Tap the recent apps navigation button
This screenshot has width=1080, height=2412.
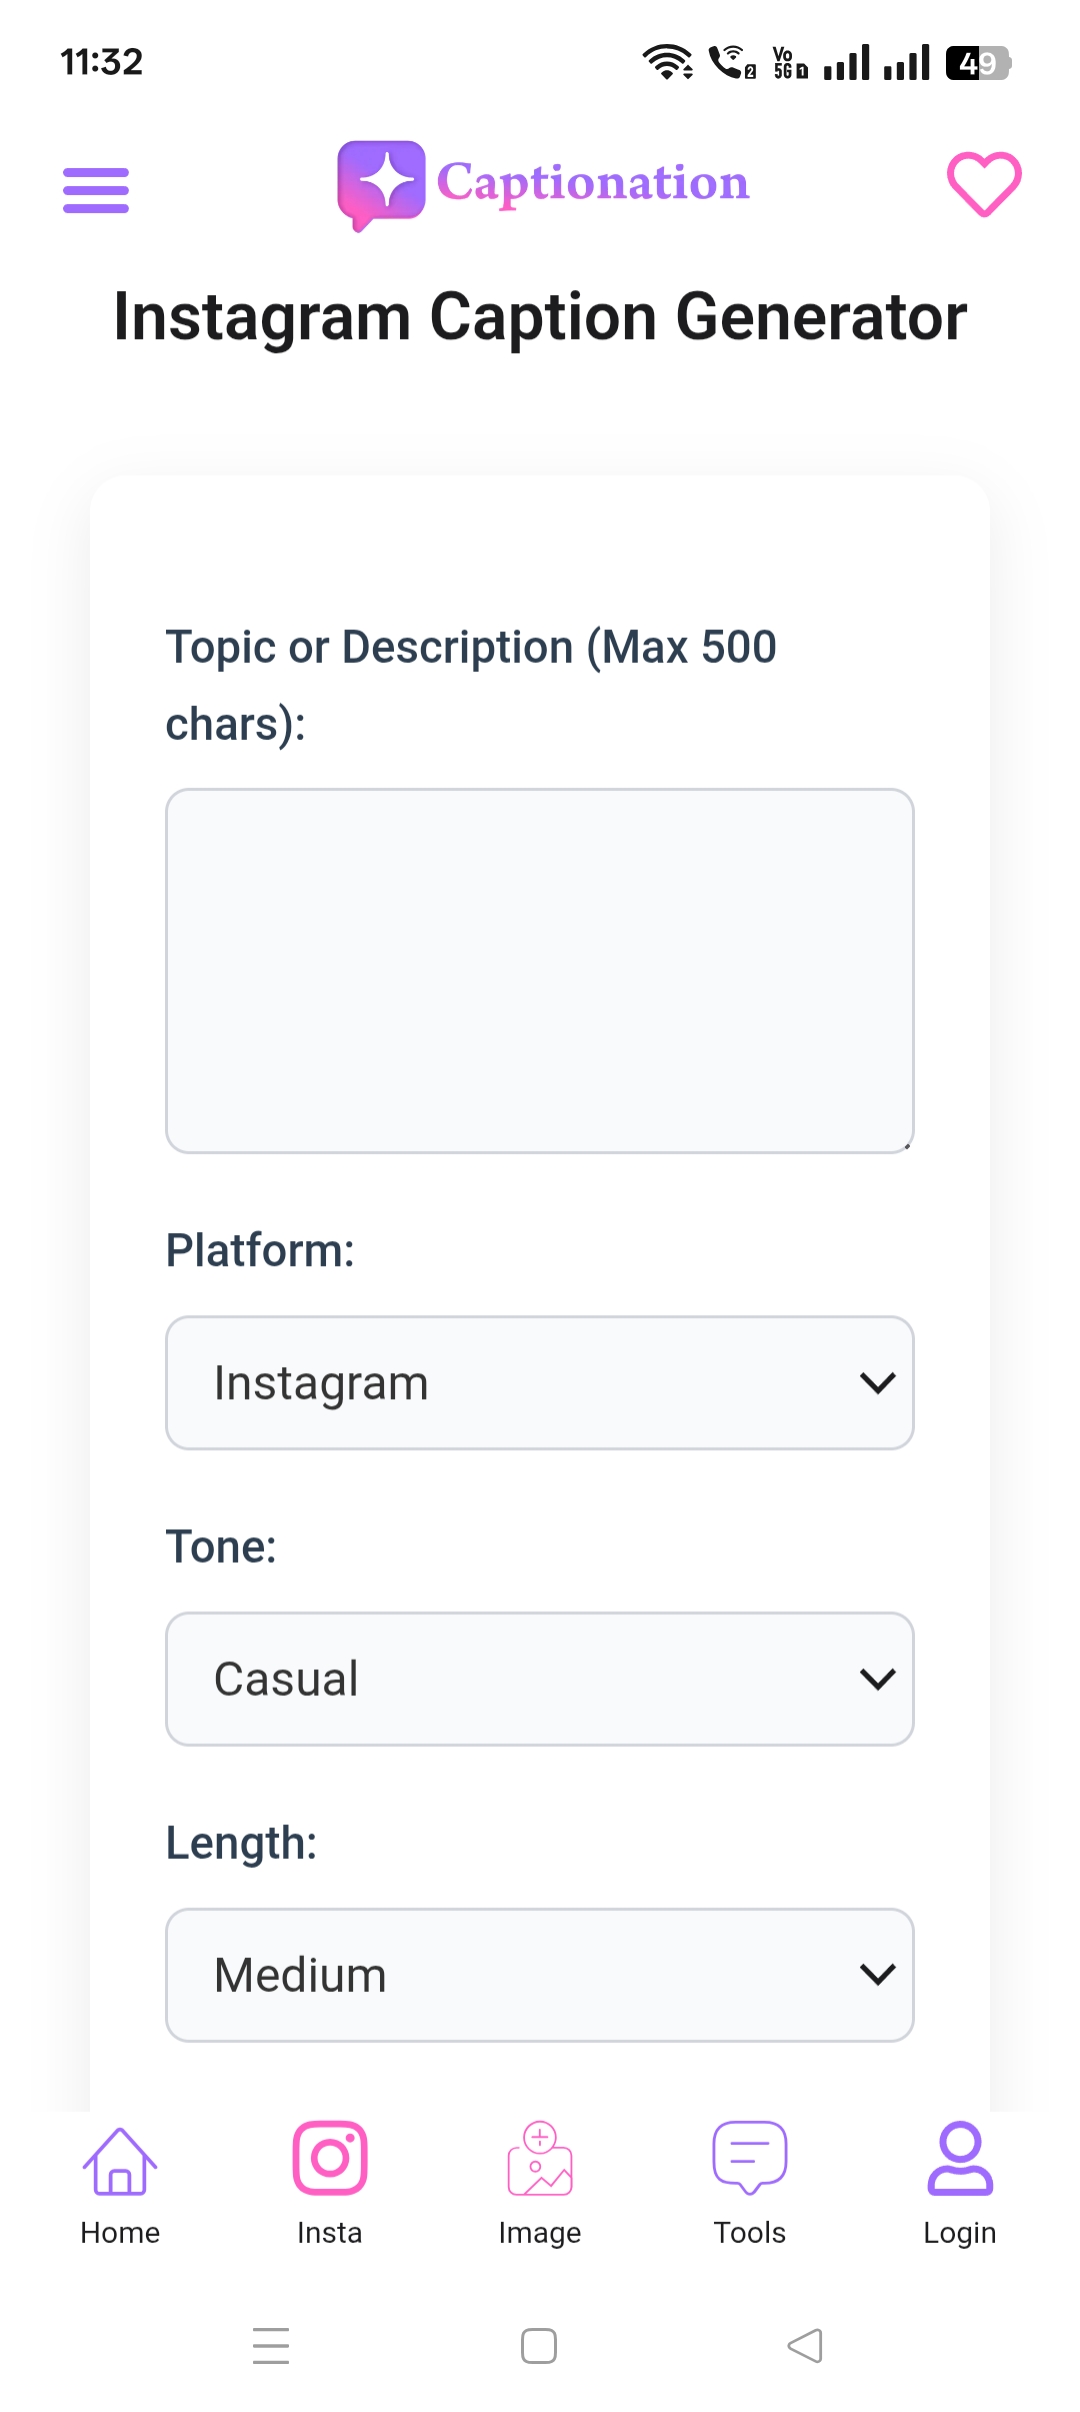coord(271,2345)
